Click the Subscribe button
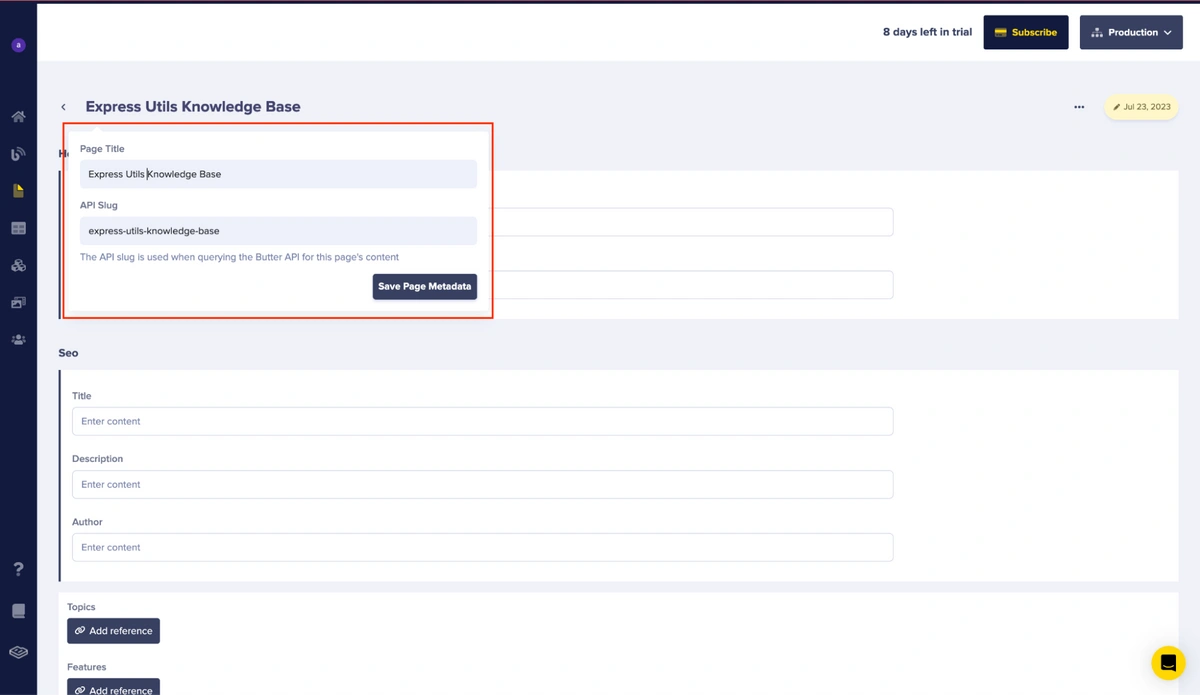The height and width of the screenshot is (695, 1200). [1025, 32]
